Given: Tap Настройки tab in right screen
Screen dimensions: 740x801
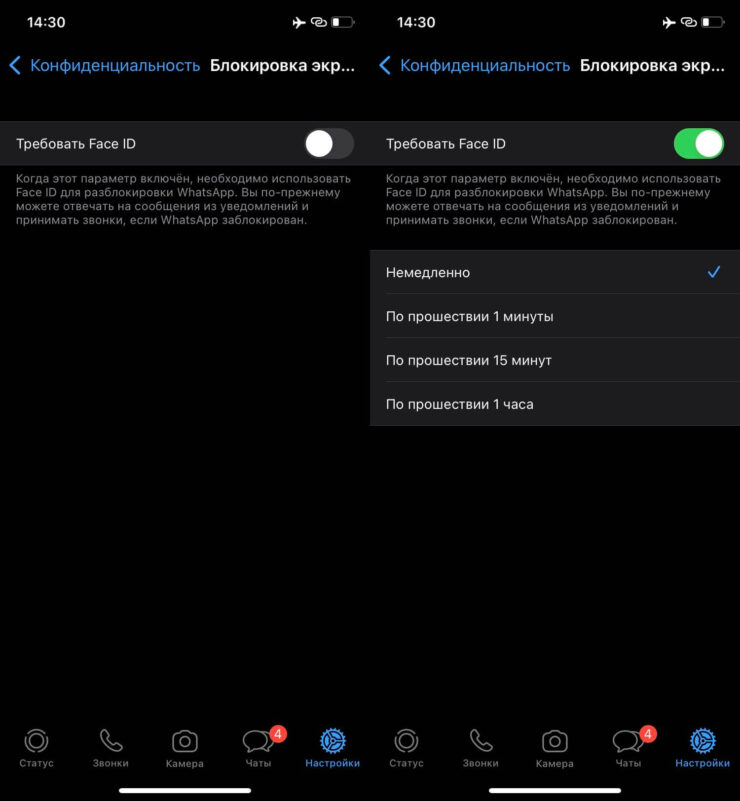Looking at the screenshot, I should point(703,748).
